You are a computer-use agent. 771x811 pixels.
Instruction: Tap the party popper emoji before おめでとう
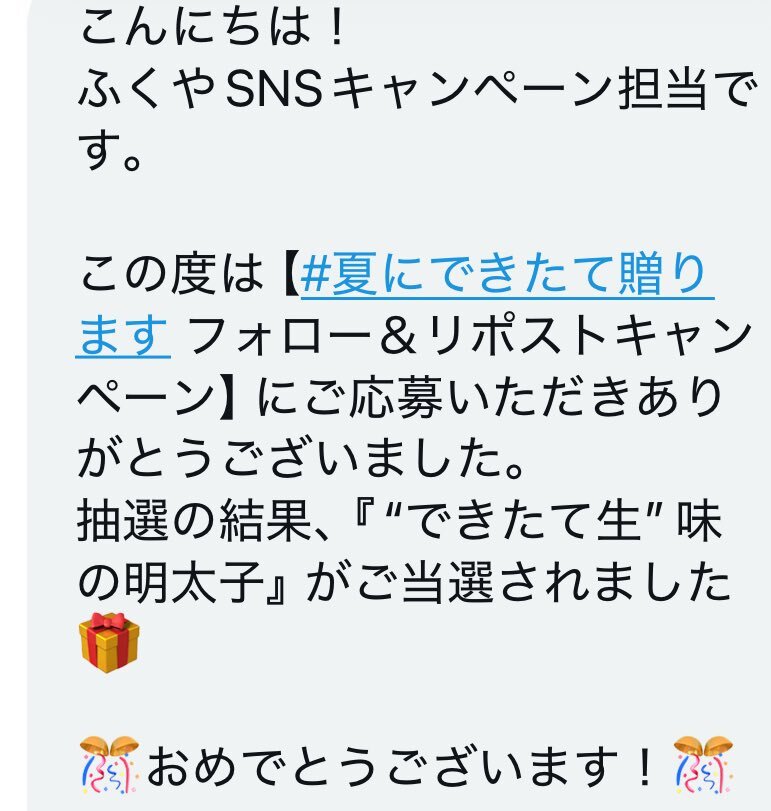(x=109, y=765)
